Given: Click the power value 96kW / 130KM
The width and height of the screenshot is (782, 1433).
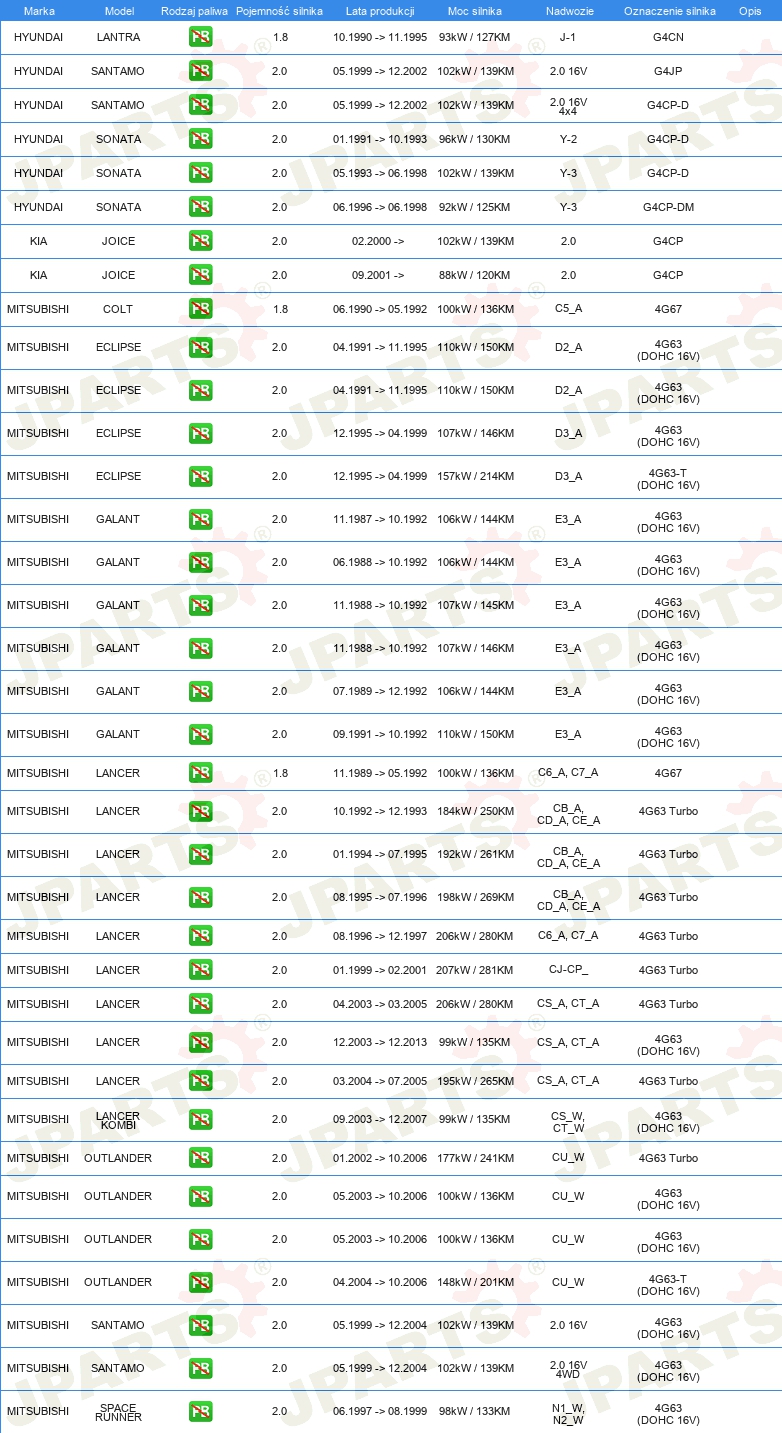Looking at the screenshot, I should pyautogui.click(x=476, y=139).
